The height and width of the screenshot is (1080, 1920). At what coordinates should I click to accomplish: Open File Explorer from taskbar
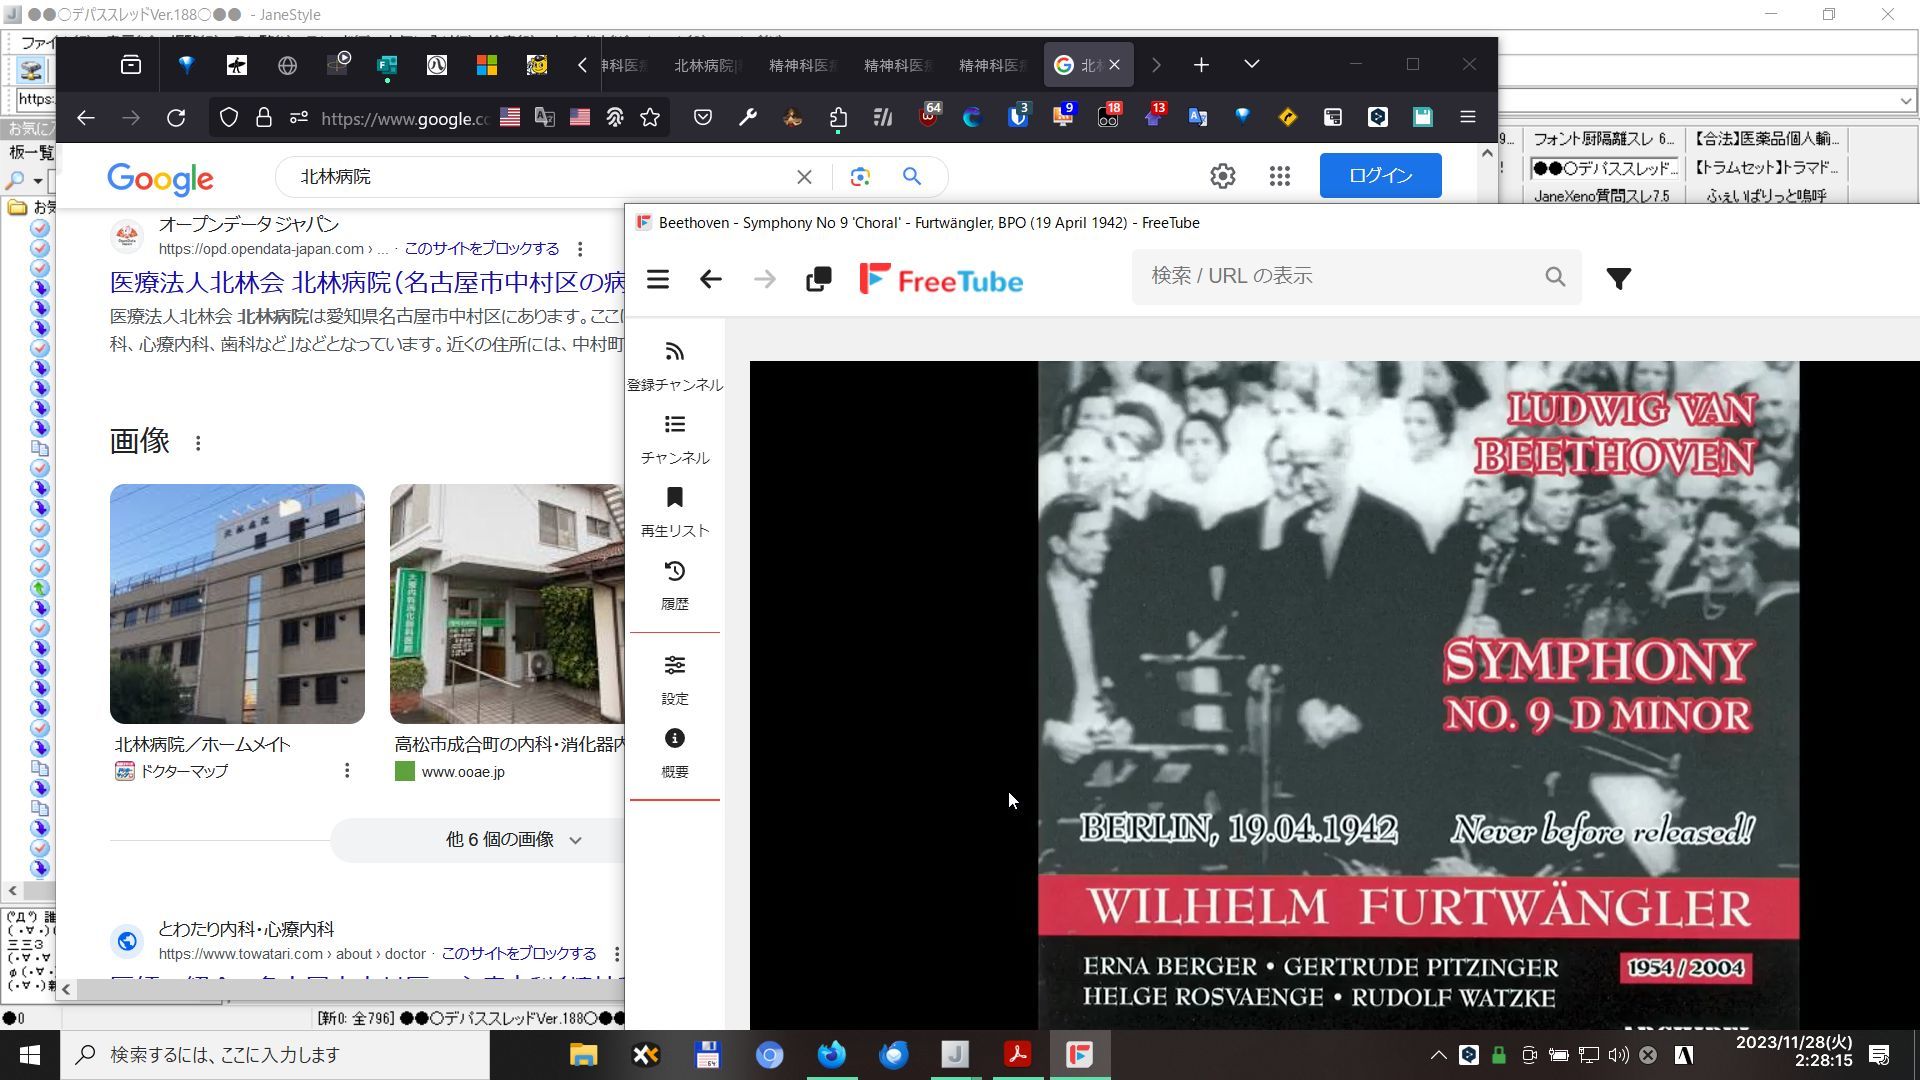pos(583,1055)
